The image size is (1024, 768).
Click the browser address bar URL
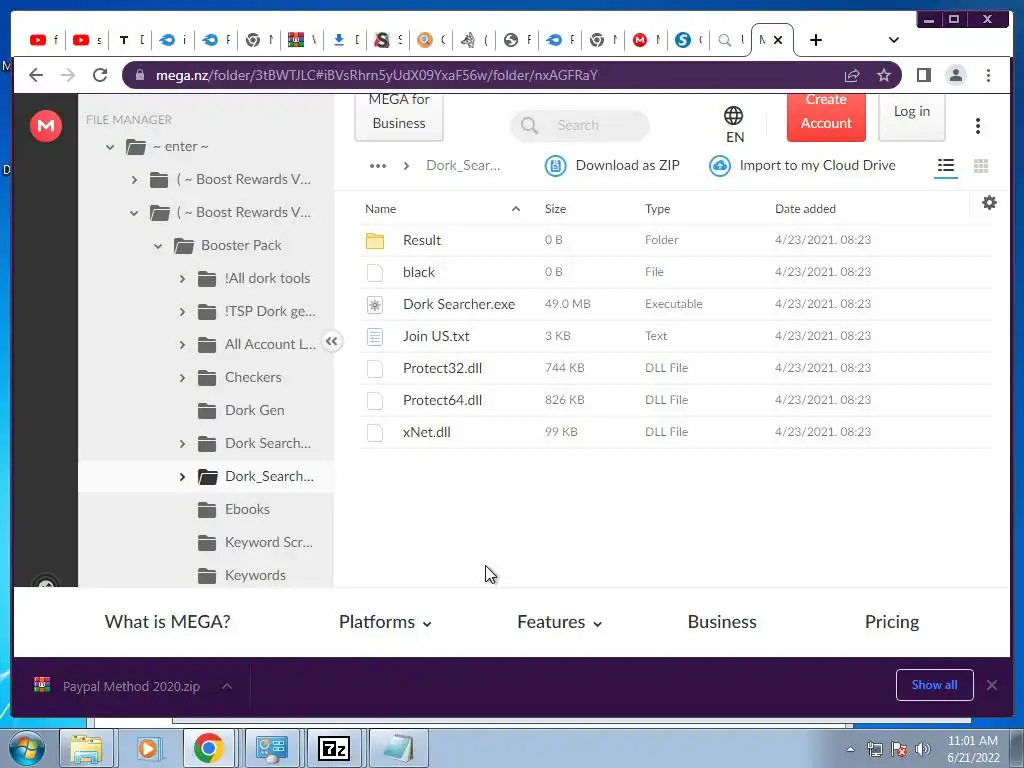pyautogui.click(x=376, y=75)
